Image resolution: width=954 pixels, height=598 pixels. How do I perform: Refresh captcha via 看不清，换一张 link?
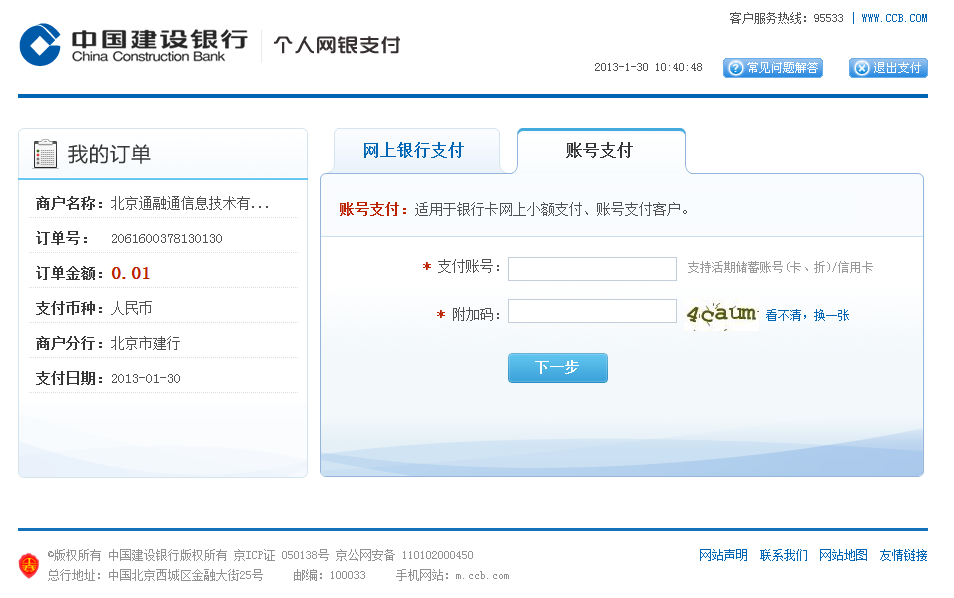[x=807, y=315]
